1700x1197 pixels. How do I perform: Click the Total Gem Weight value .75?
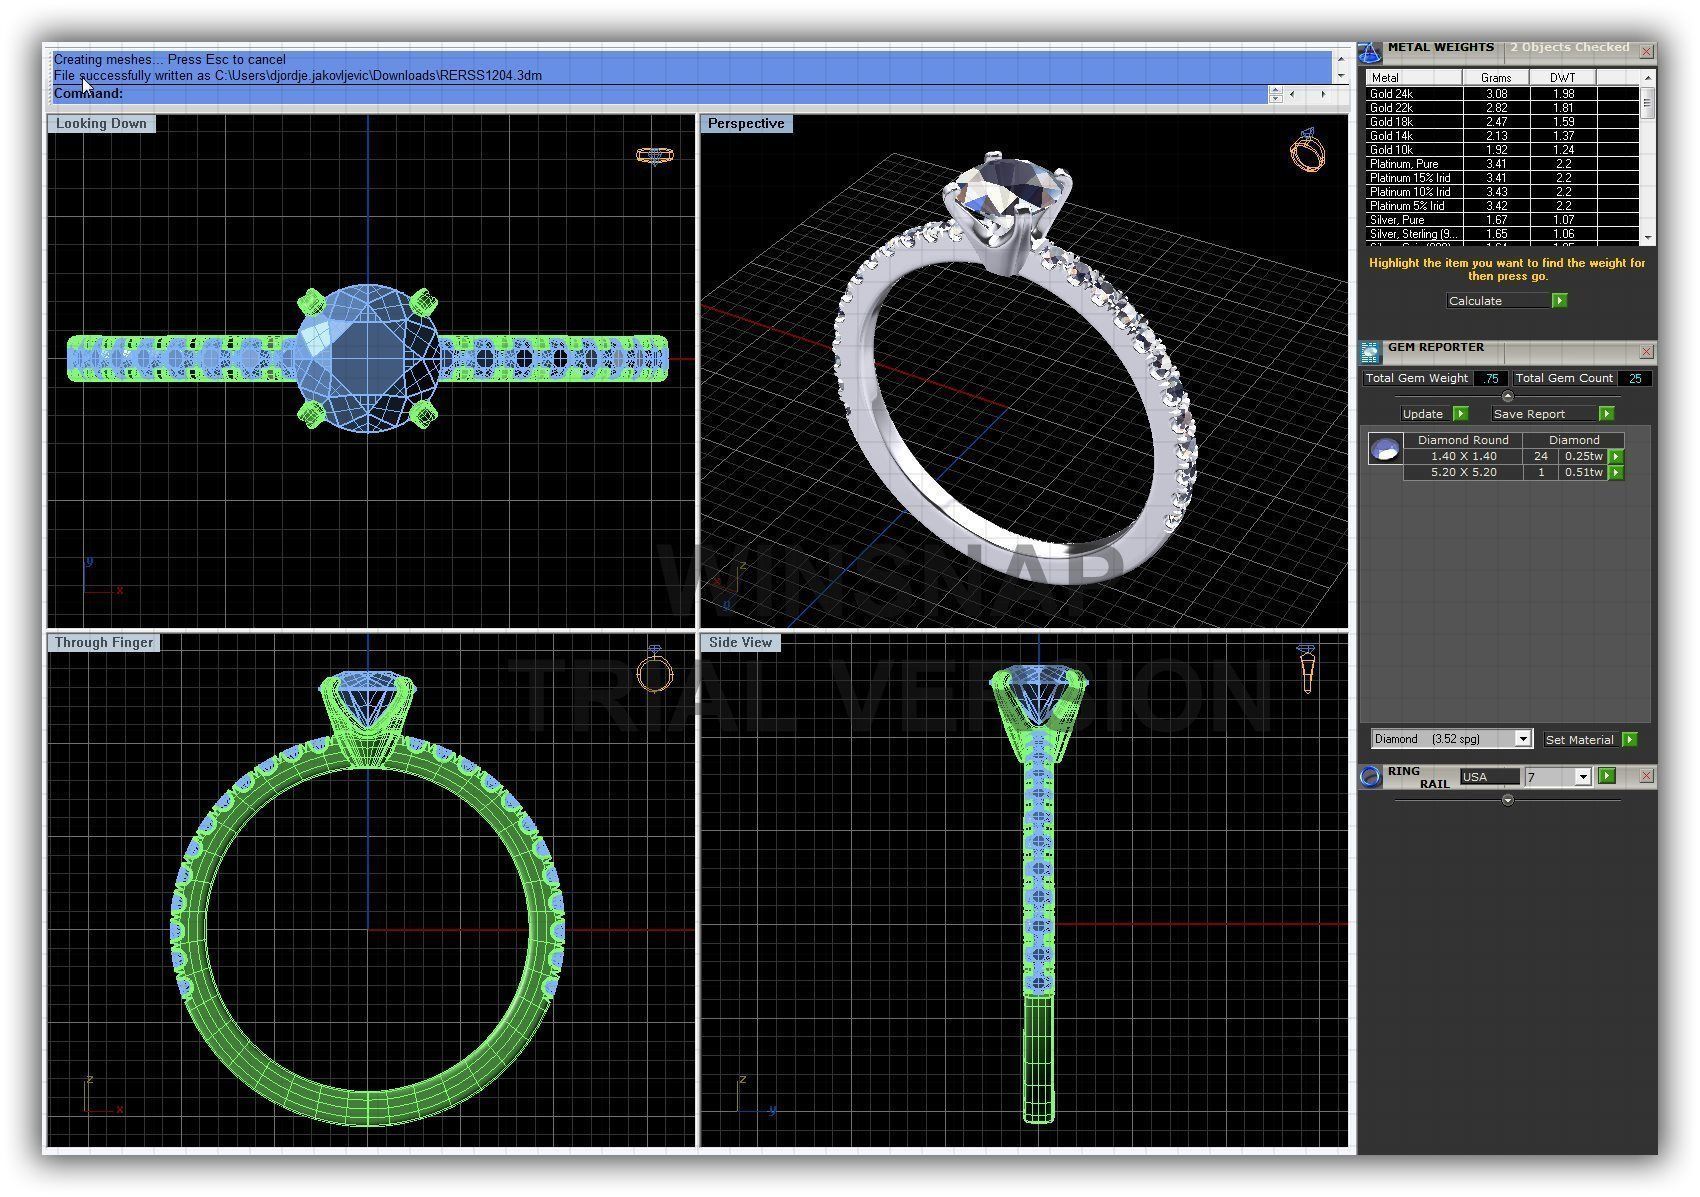[x=1491, y=378]
